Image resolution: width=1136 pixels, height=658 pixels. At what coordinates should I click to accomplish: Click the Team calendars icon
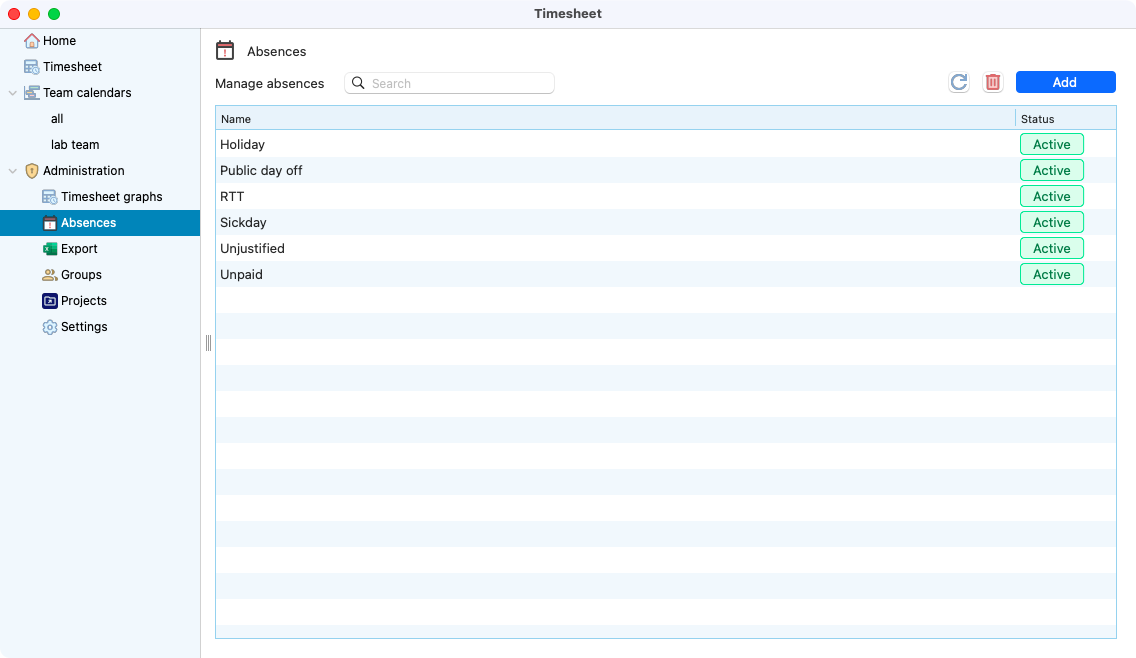point(31,93)
